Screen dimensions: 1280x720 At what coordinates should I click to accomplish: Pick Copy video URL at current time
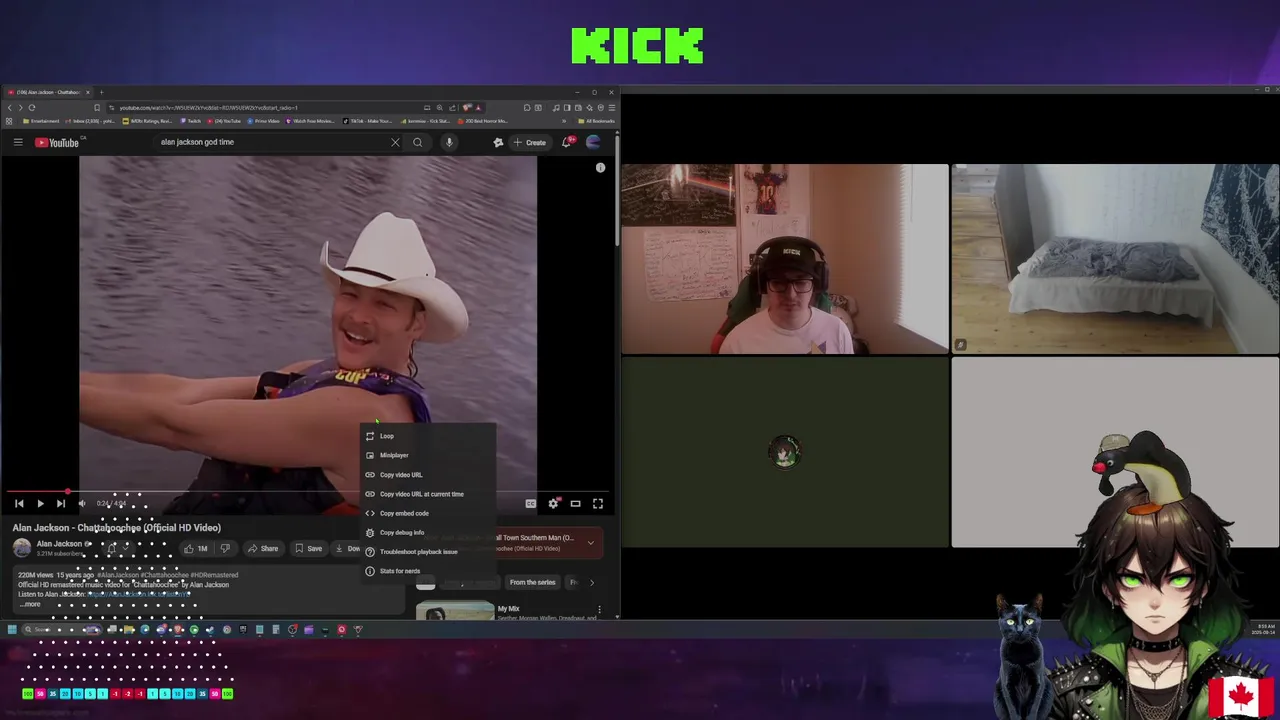[x=428, y=494]
